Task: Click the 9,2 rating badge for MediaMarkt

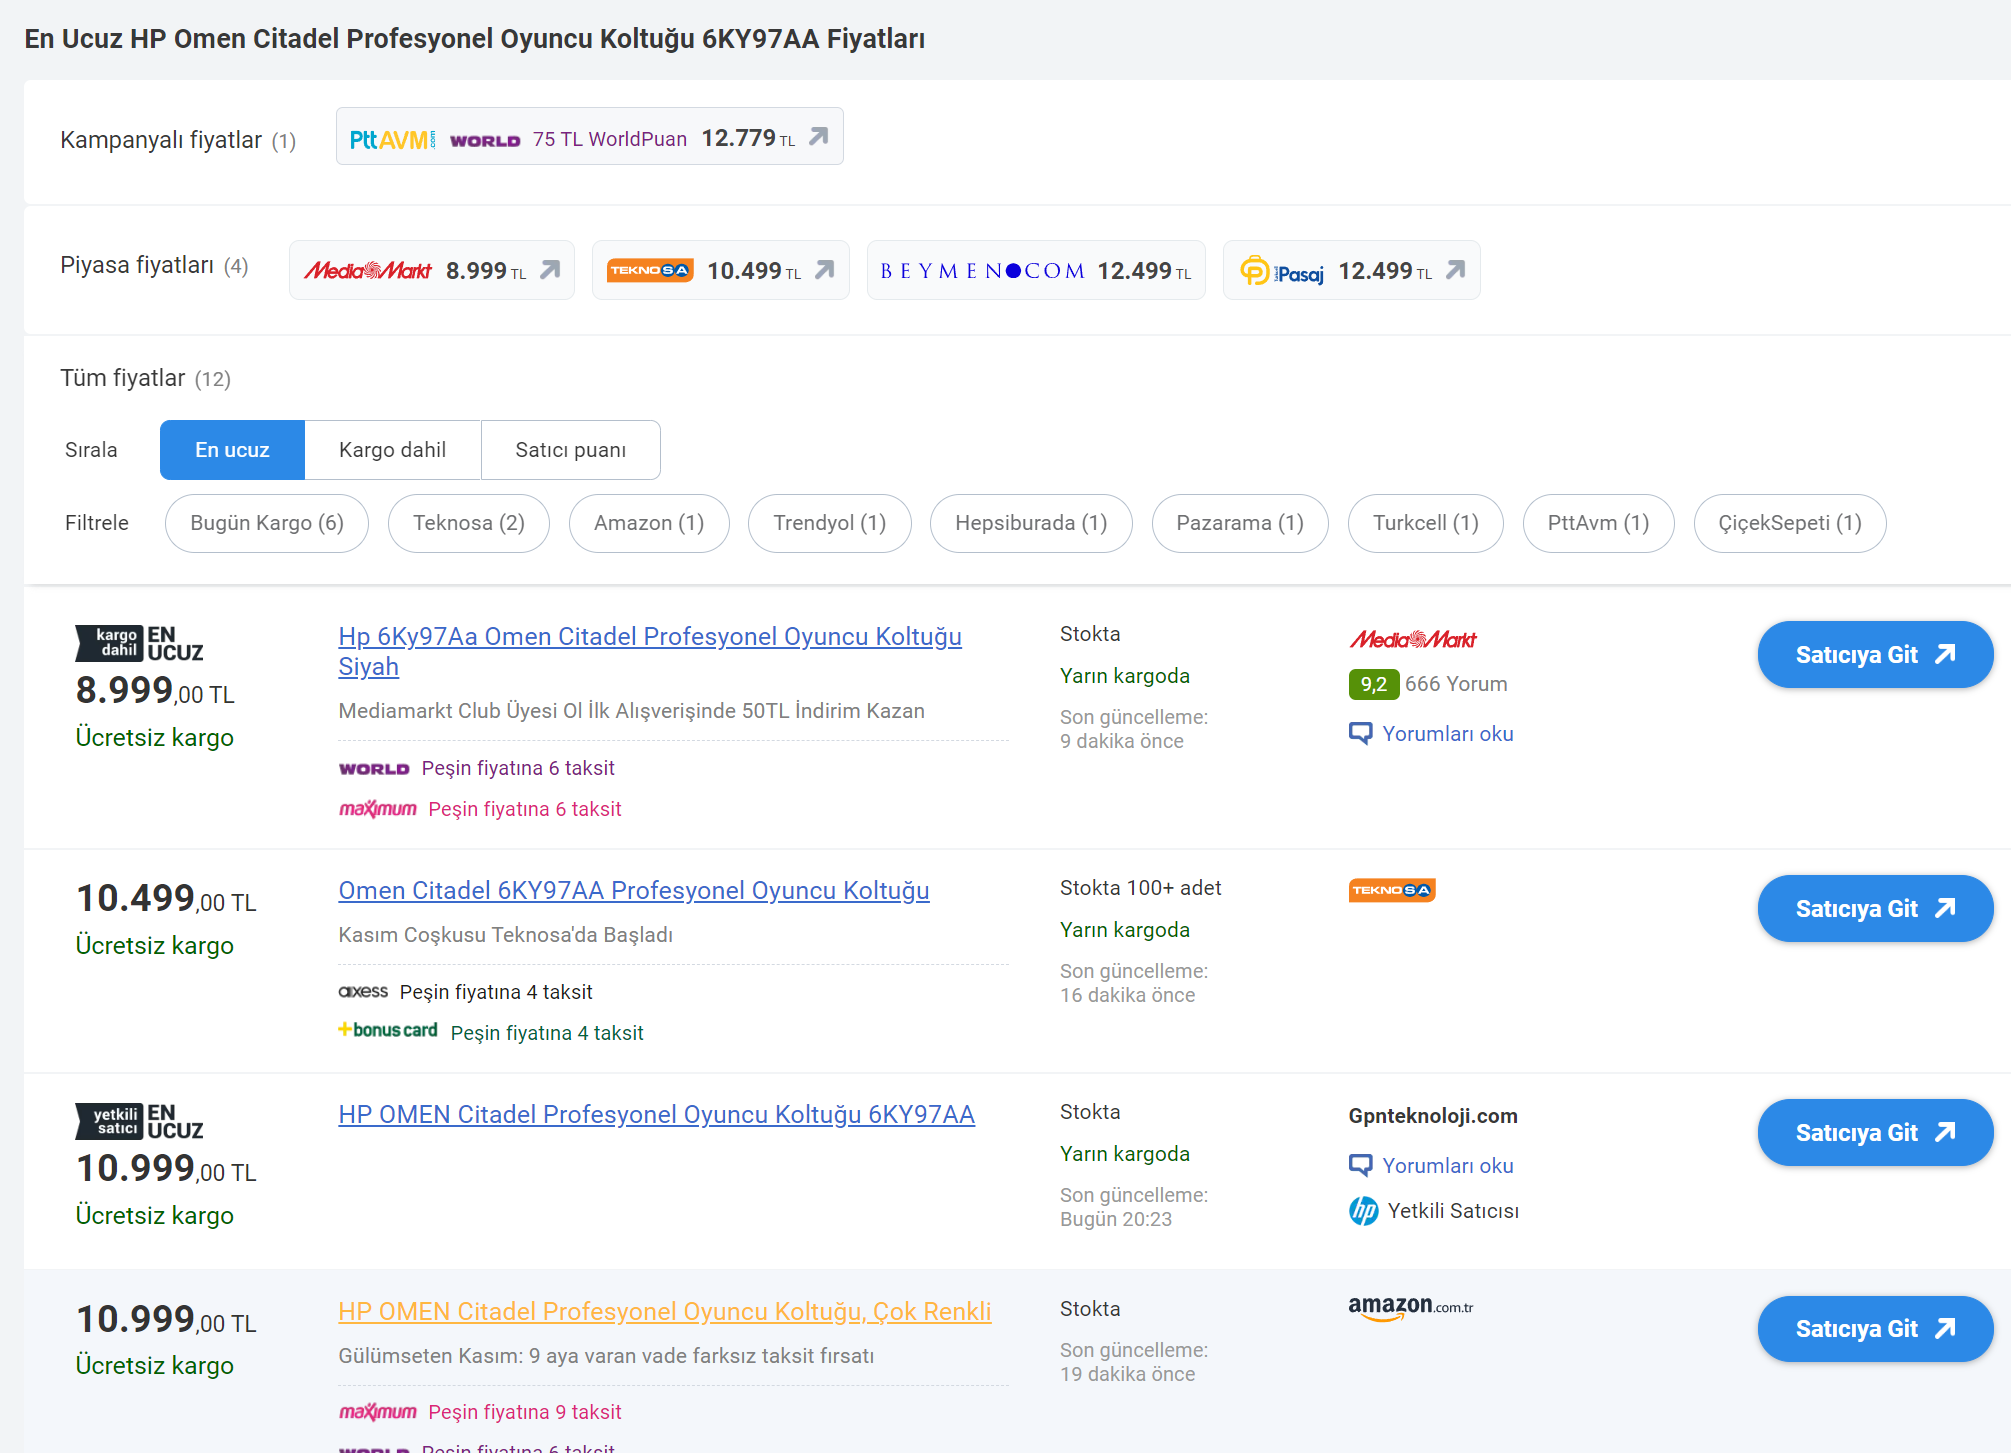Action: click(1374, 684)
